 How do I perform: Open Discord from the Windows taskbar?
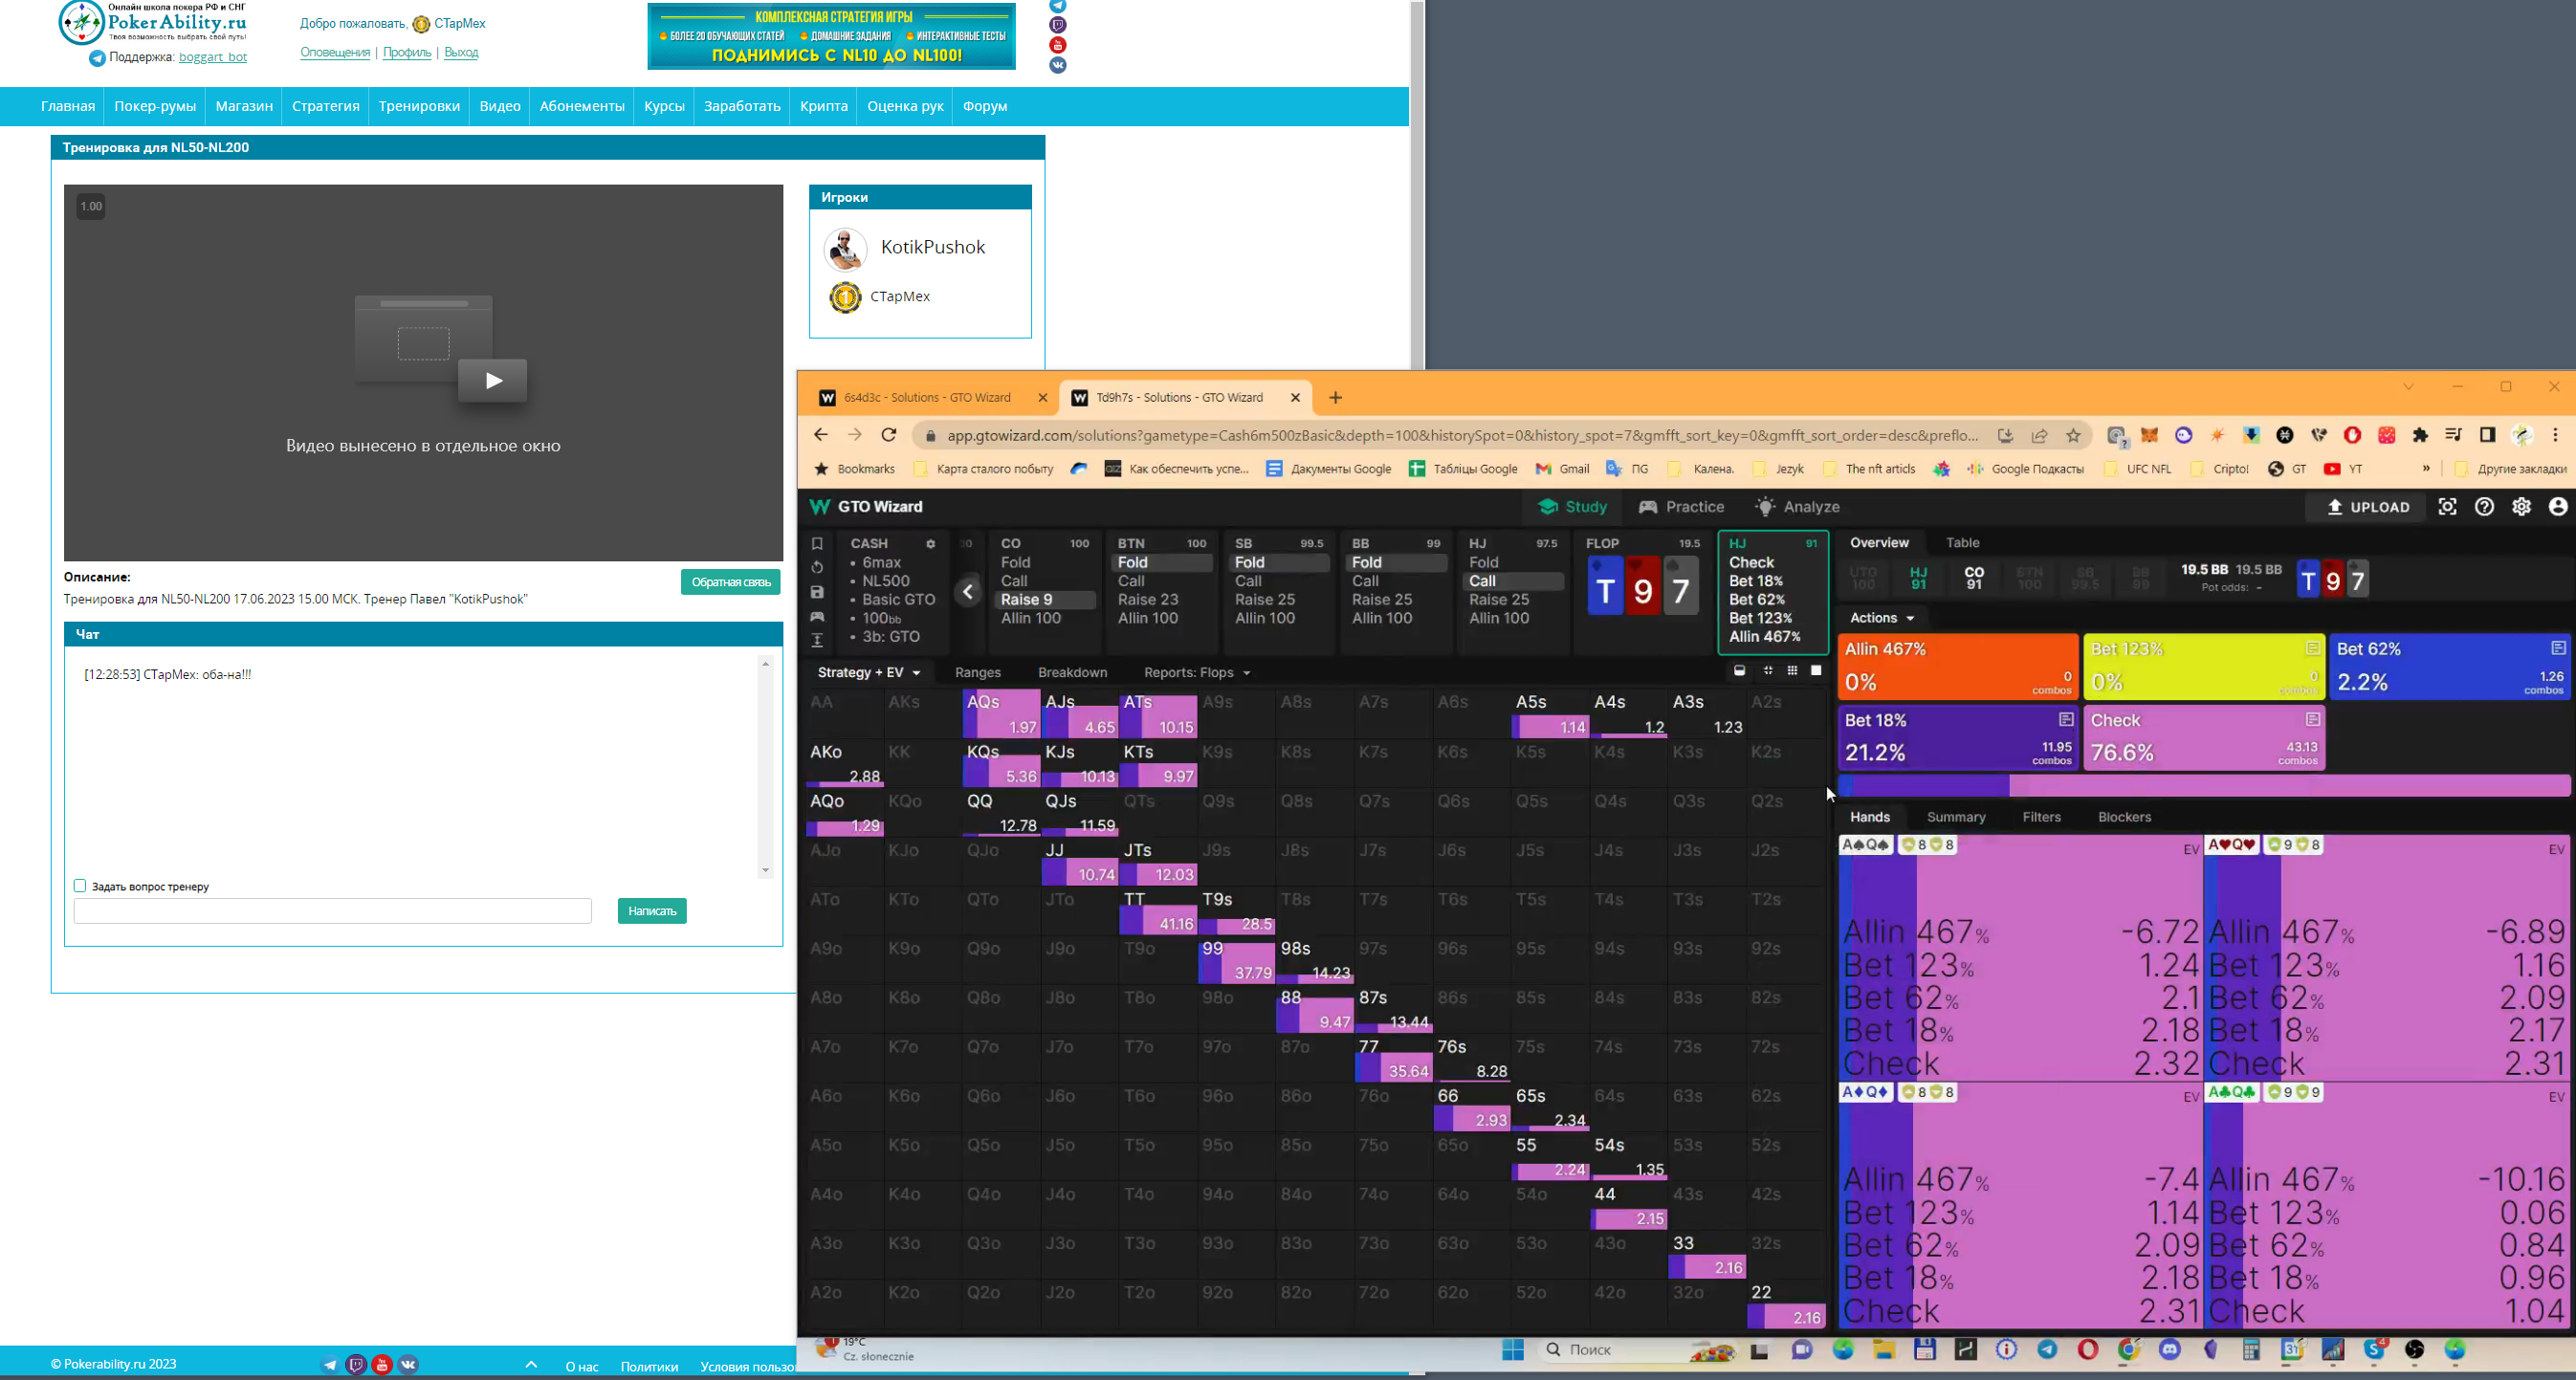[2169, 1350]
